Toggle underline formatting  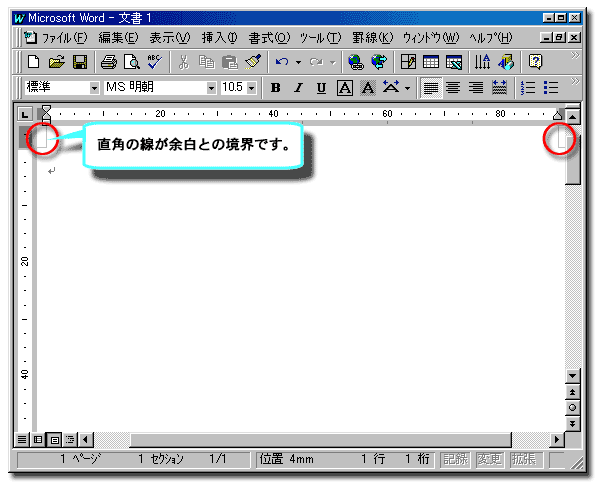[321, 88]
